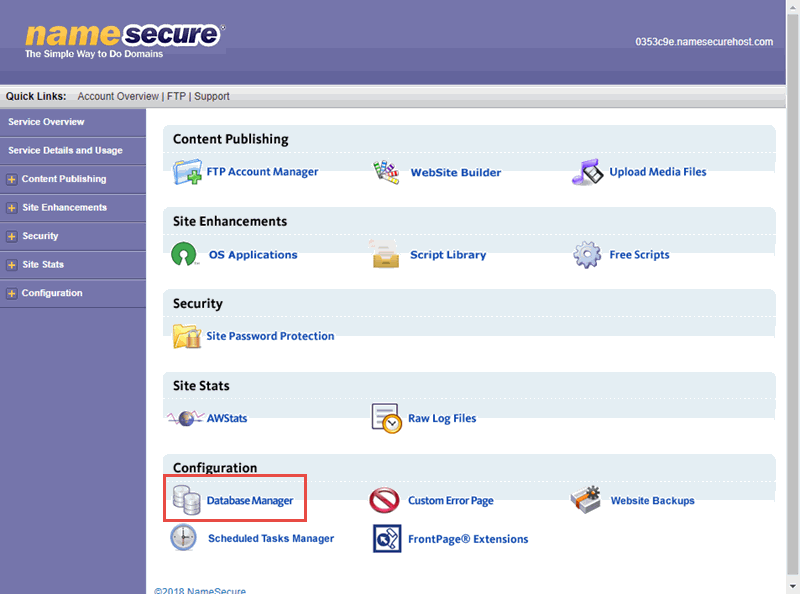Select the Free Scripts gear icon
Viewport: 800px width, 594px height.
587,254
